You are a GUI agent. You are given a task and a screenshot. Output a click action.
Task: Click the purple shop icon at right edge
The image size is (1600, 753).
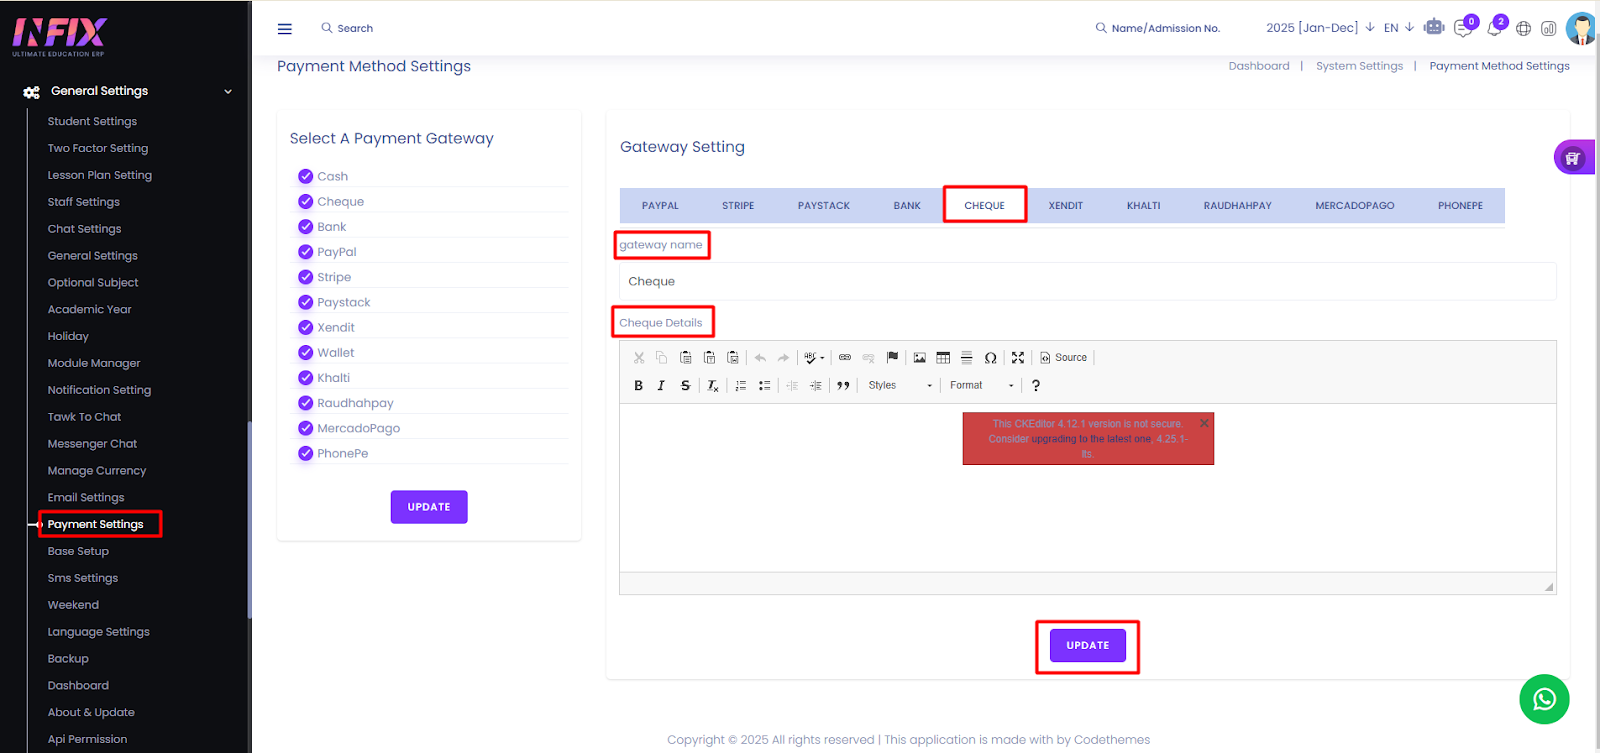[1573, 158]
